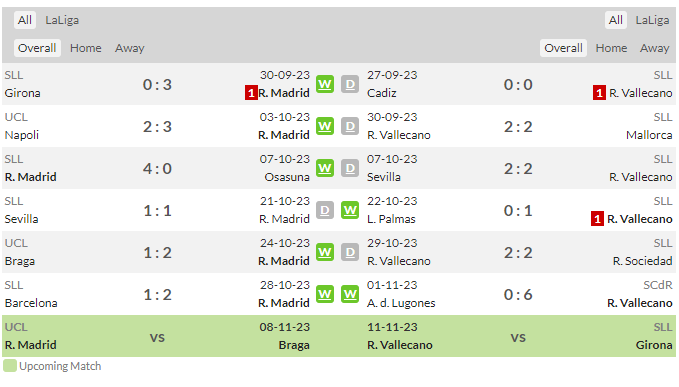Open upcoming R. Vallecano vs Girona match
Screen dimensions: 679x387
(519, 336)
